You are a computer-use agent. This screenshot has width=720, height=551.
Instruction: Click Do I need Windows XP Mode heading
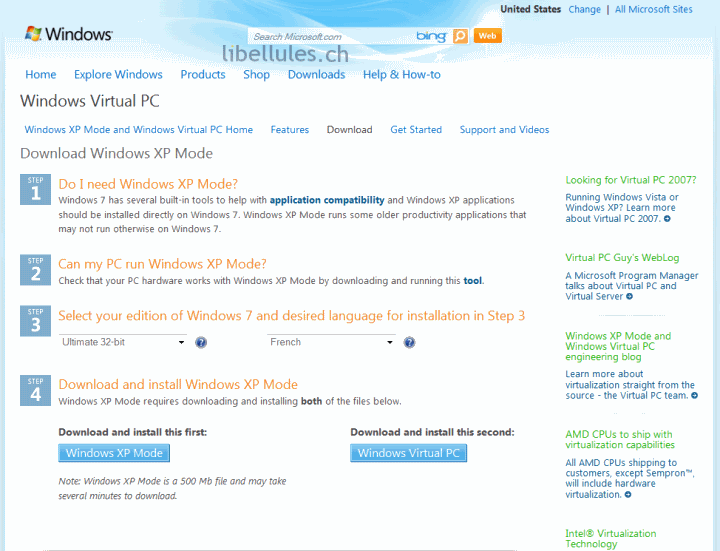pyautogui.click(x=148, y=184)
